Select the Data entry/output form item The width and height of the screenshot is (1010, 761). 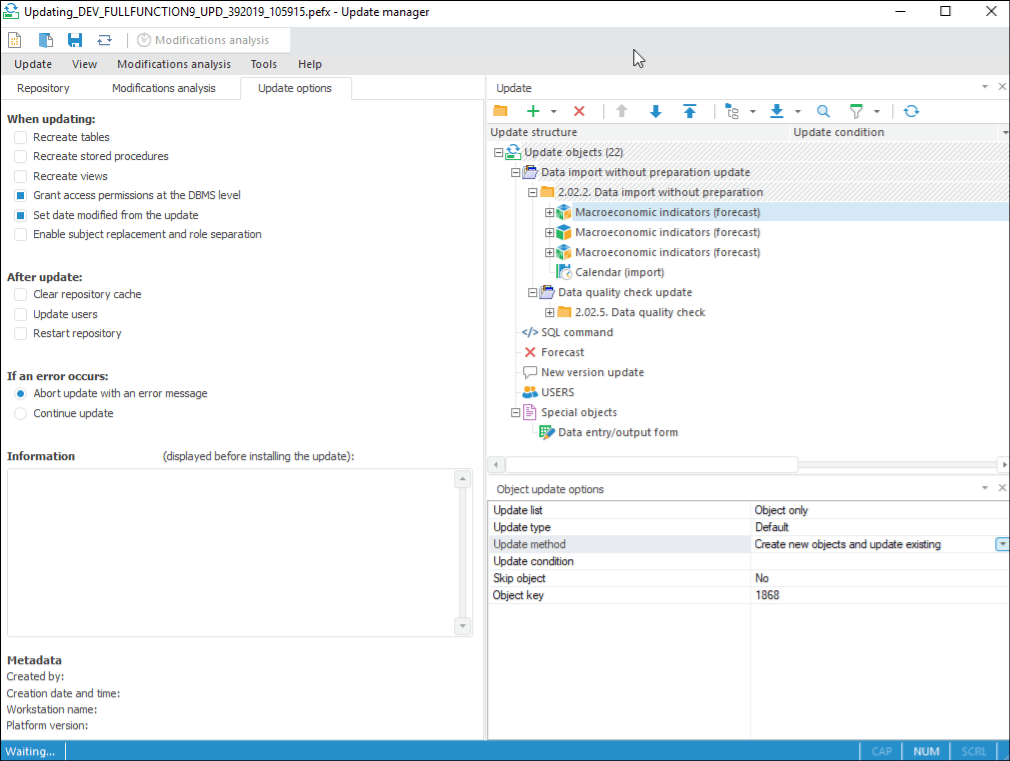(x=618, y=432)
